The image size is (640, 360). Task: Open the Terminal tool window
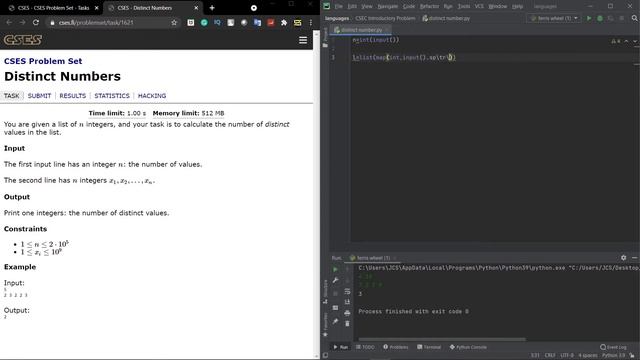tap(429, 347)
